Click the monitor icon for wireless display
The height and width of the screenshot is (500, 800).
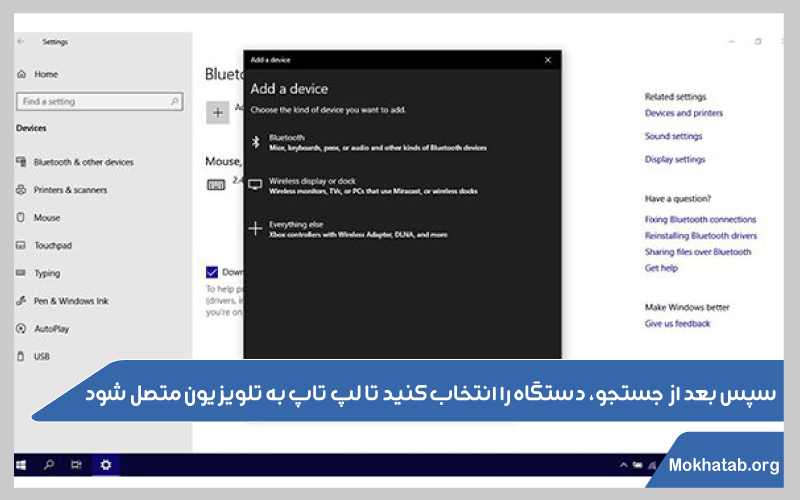[255, 185]
